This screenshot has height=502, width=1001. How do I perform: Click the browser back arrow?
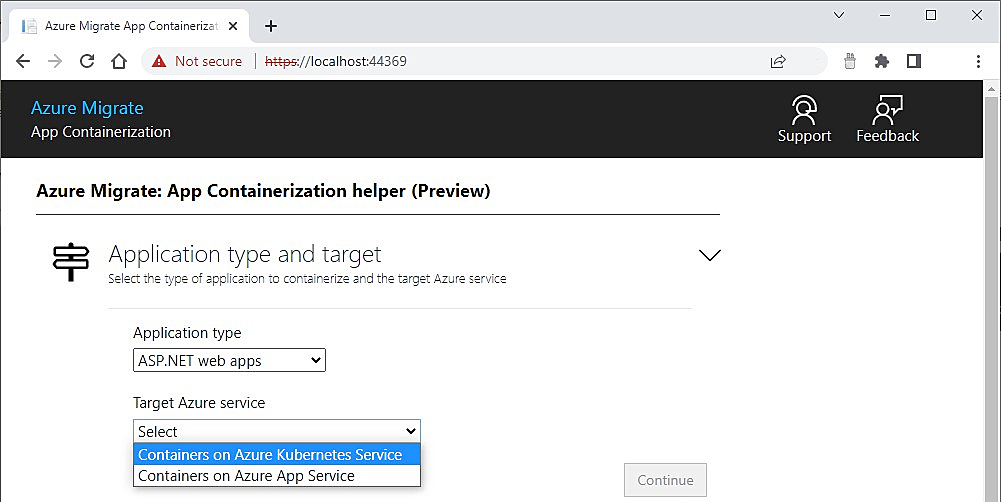[x=23, y=61]
